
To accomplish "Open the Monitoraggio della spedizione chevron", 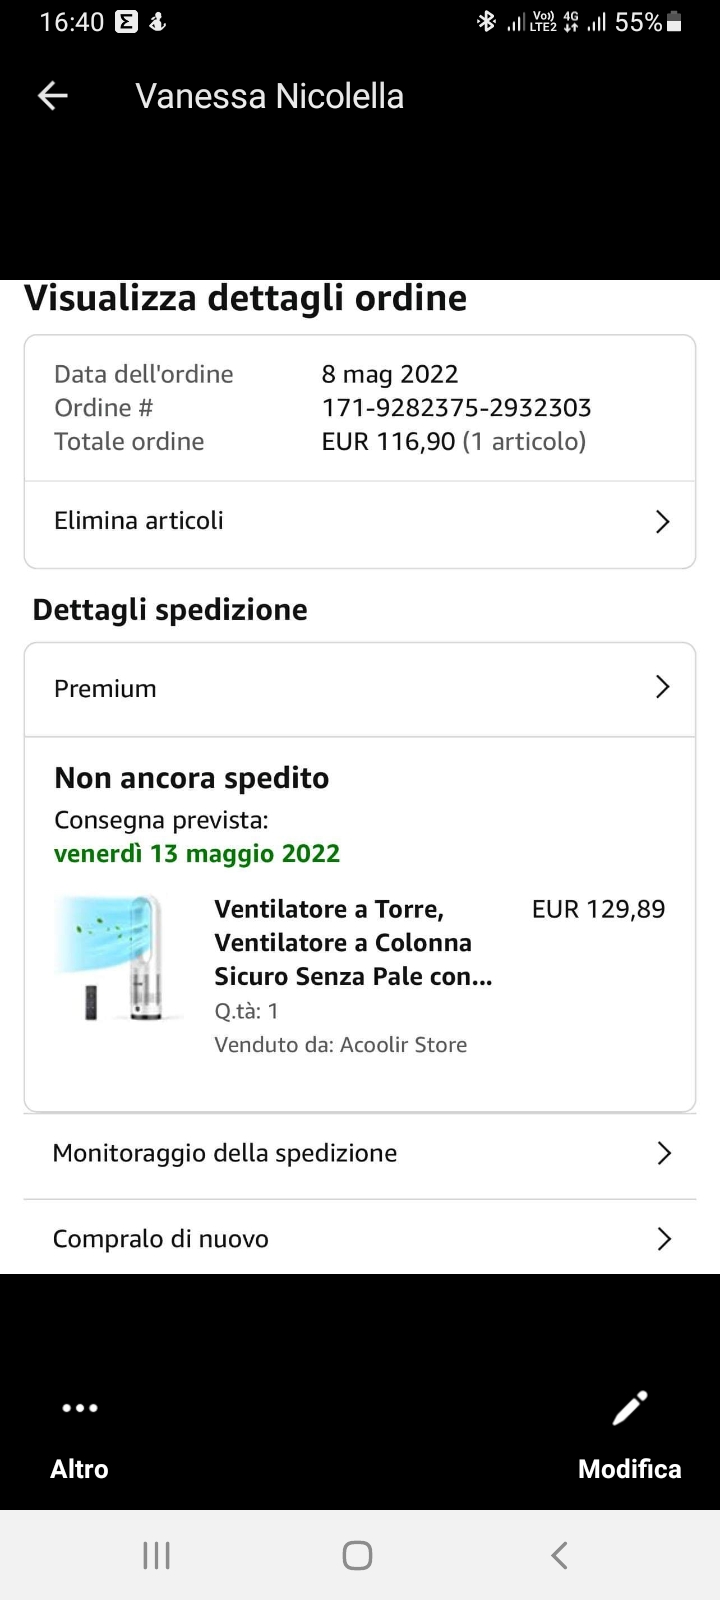I will point(664,1153).
